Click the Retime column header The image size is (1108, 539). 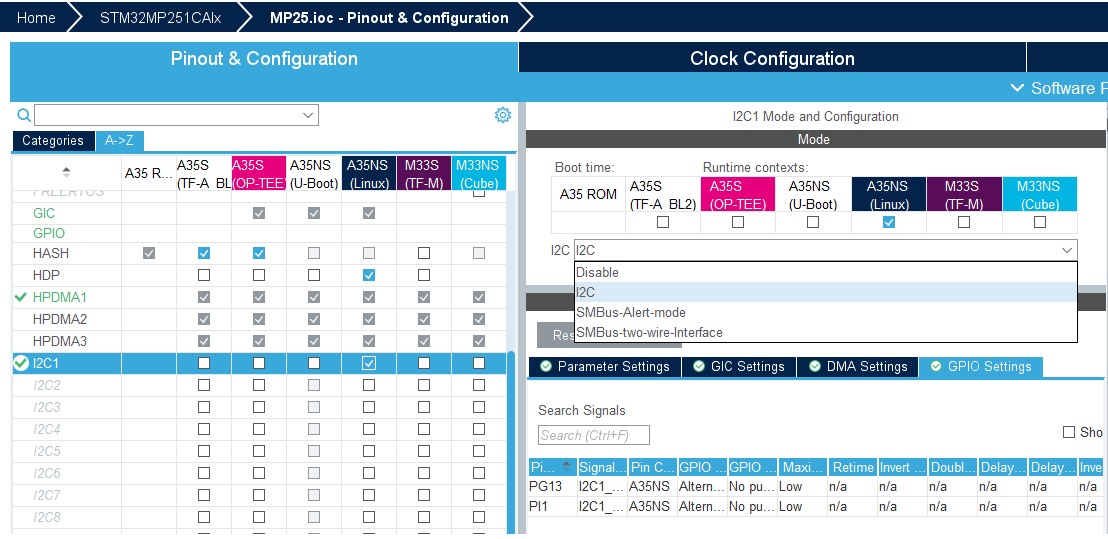(x=852, y=467)
